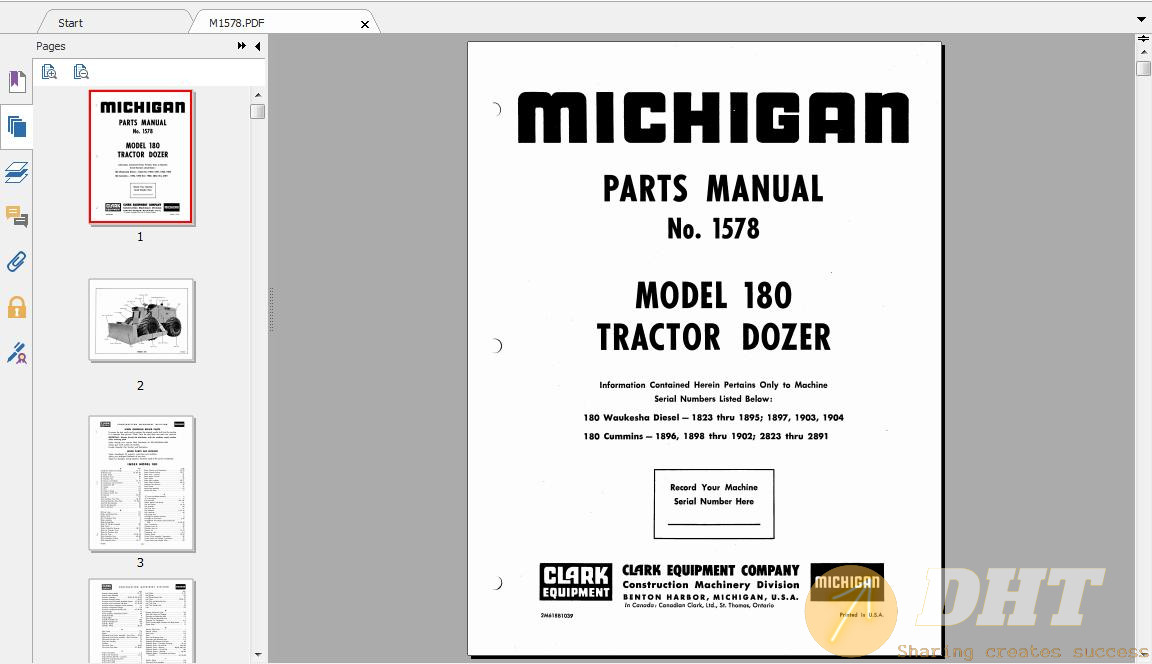Click the "Construction Machinery Division" line
The width and height of the screenshot is (1152, 664).
(710, 585)
